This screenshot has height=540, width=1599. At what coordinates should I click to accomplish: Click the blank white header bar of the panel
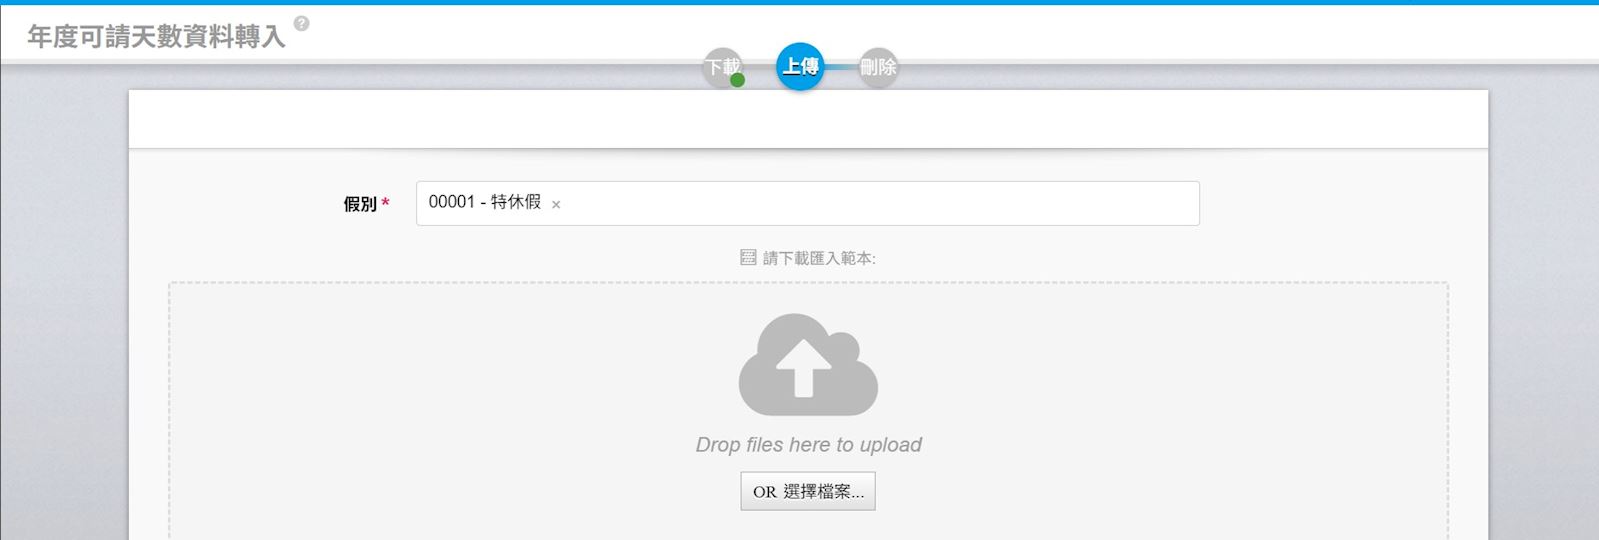808,120
